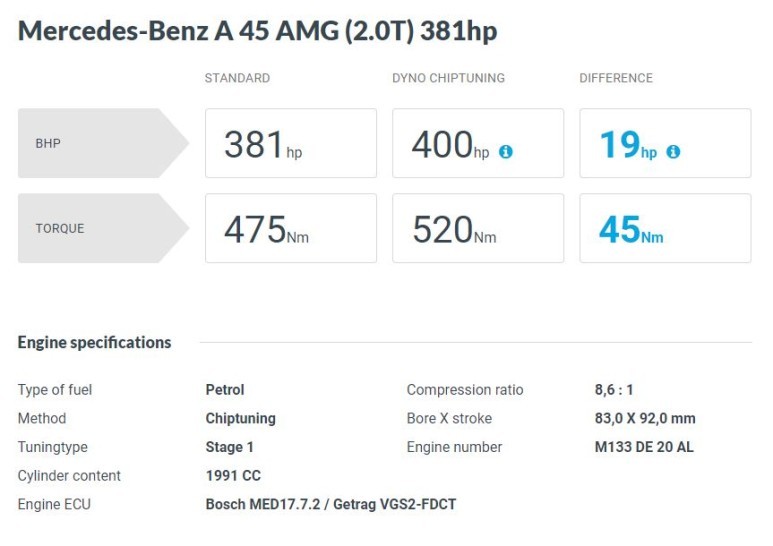Click the TORQUE row label
Screen dimensions: 773x546
pyautogui.click(x=60, y=228)
